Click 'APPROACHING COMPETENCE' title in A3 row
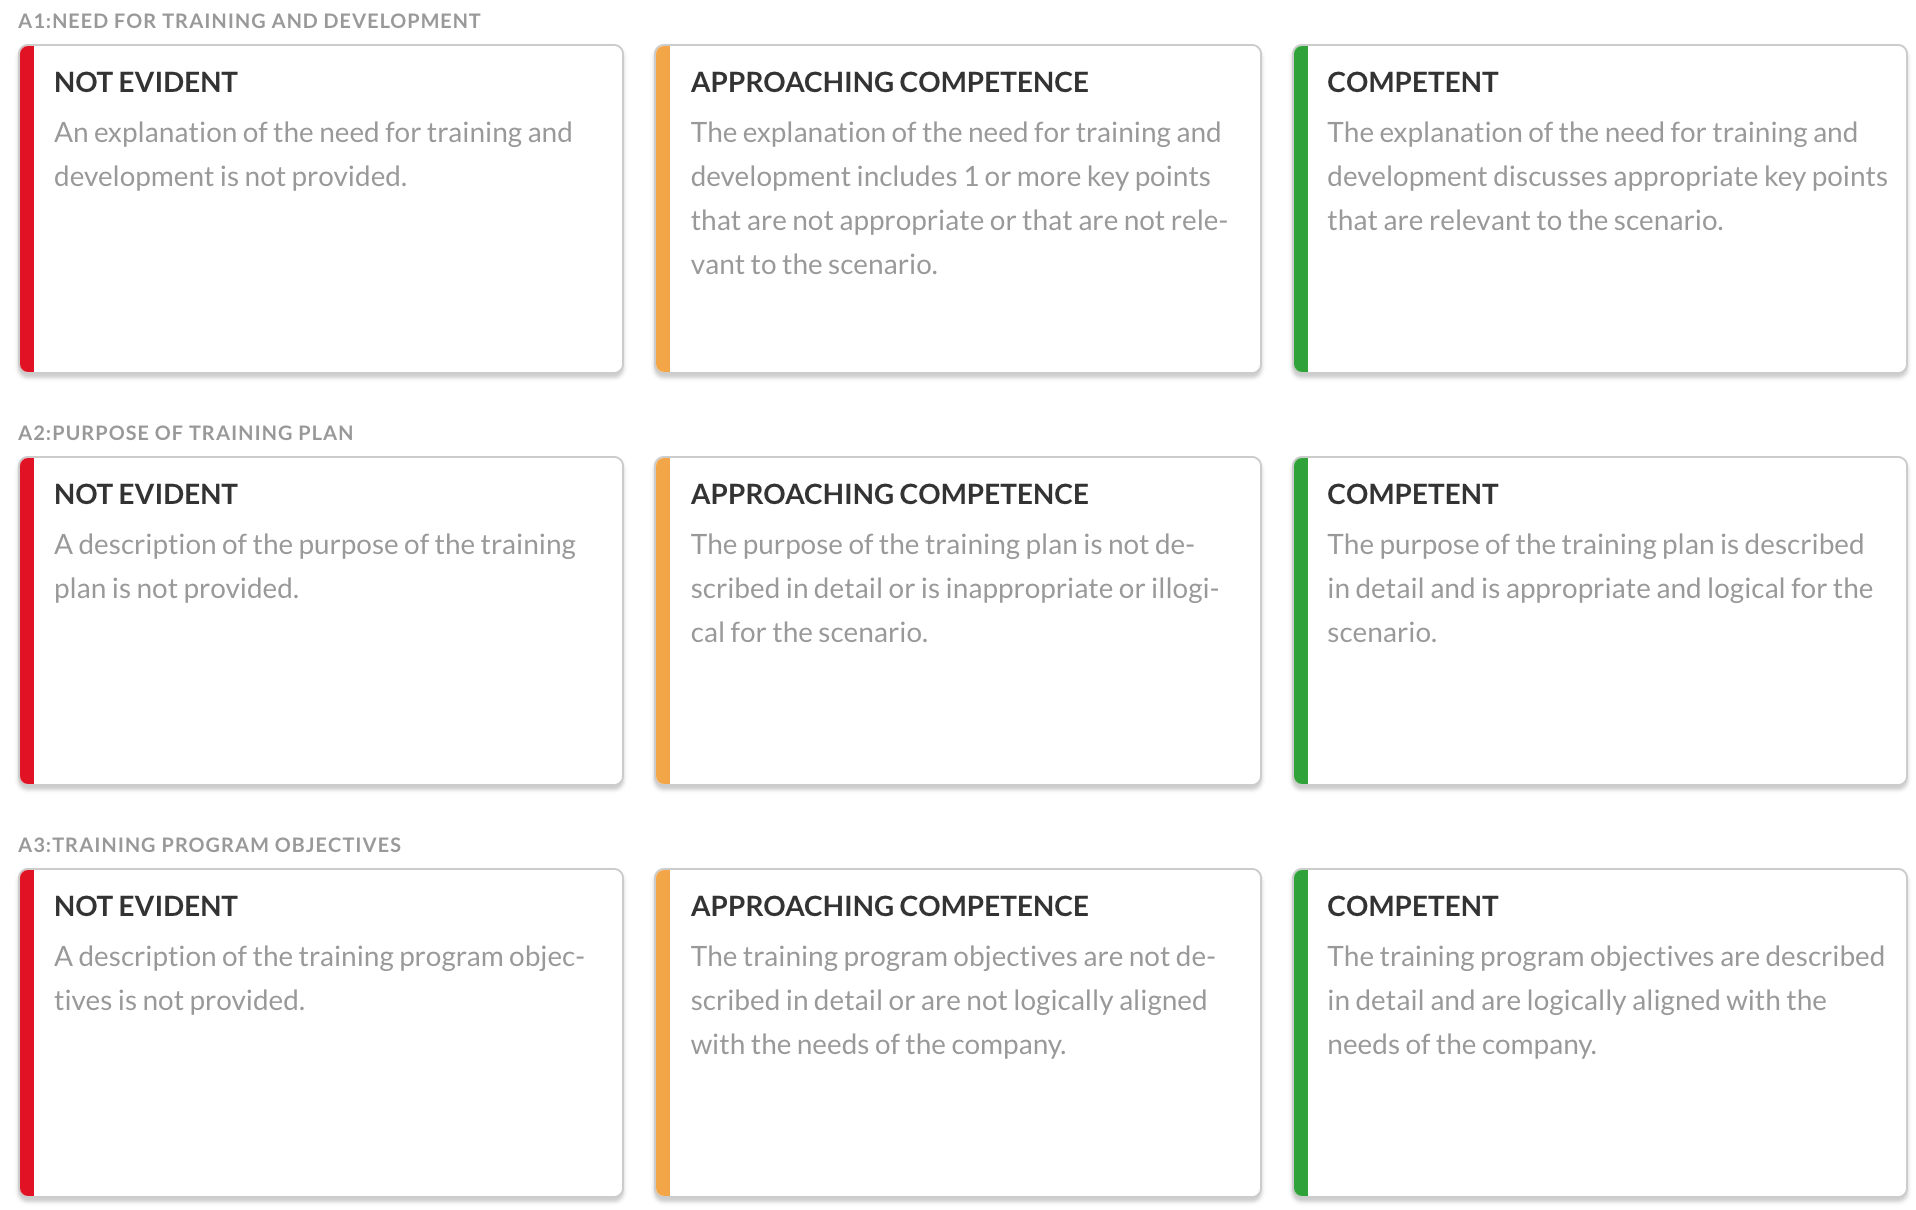1916x1210 pixels. click(889, 906)
